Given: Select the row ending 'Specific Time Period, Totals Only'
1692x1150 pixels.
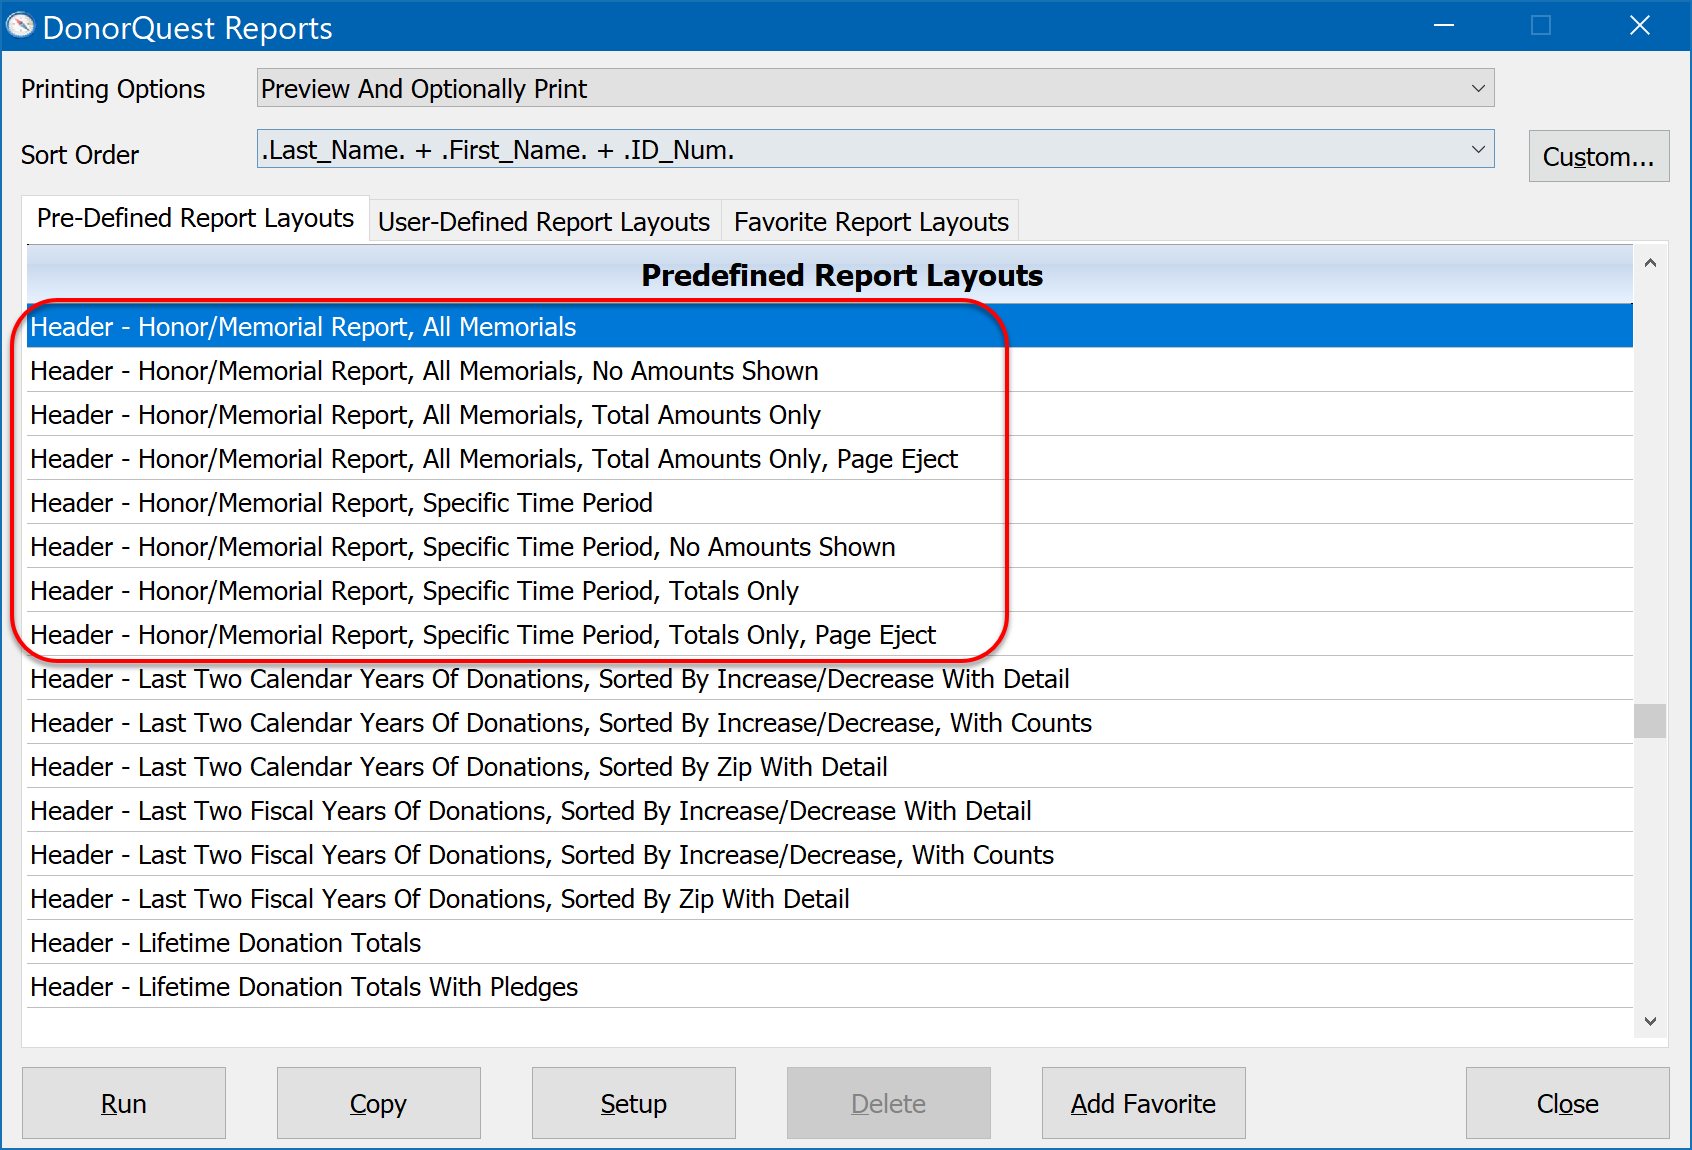Looking at the screenshot, I should pos(830,591).
